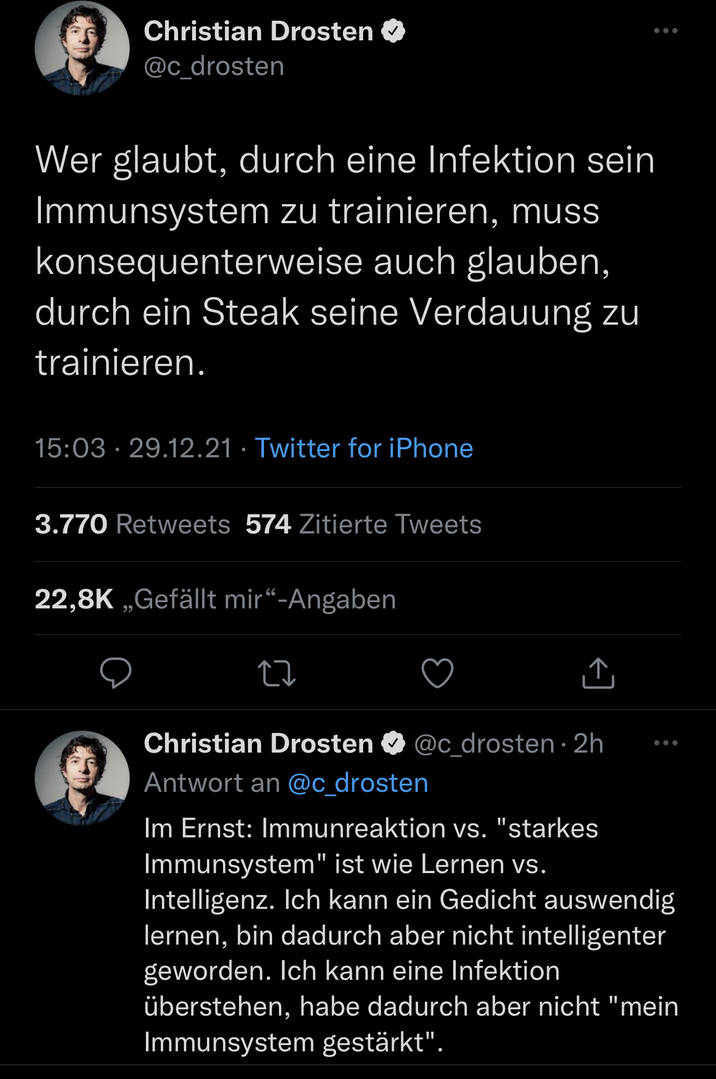The height and width of the screenshot is (1079, 716).
Task: Click the "Twitter for iPhone" source link
Action: [x=364, y=448]
